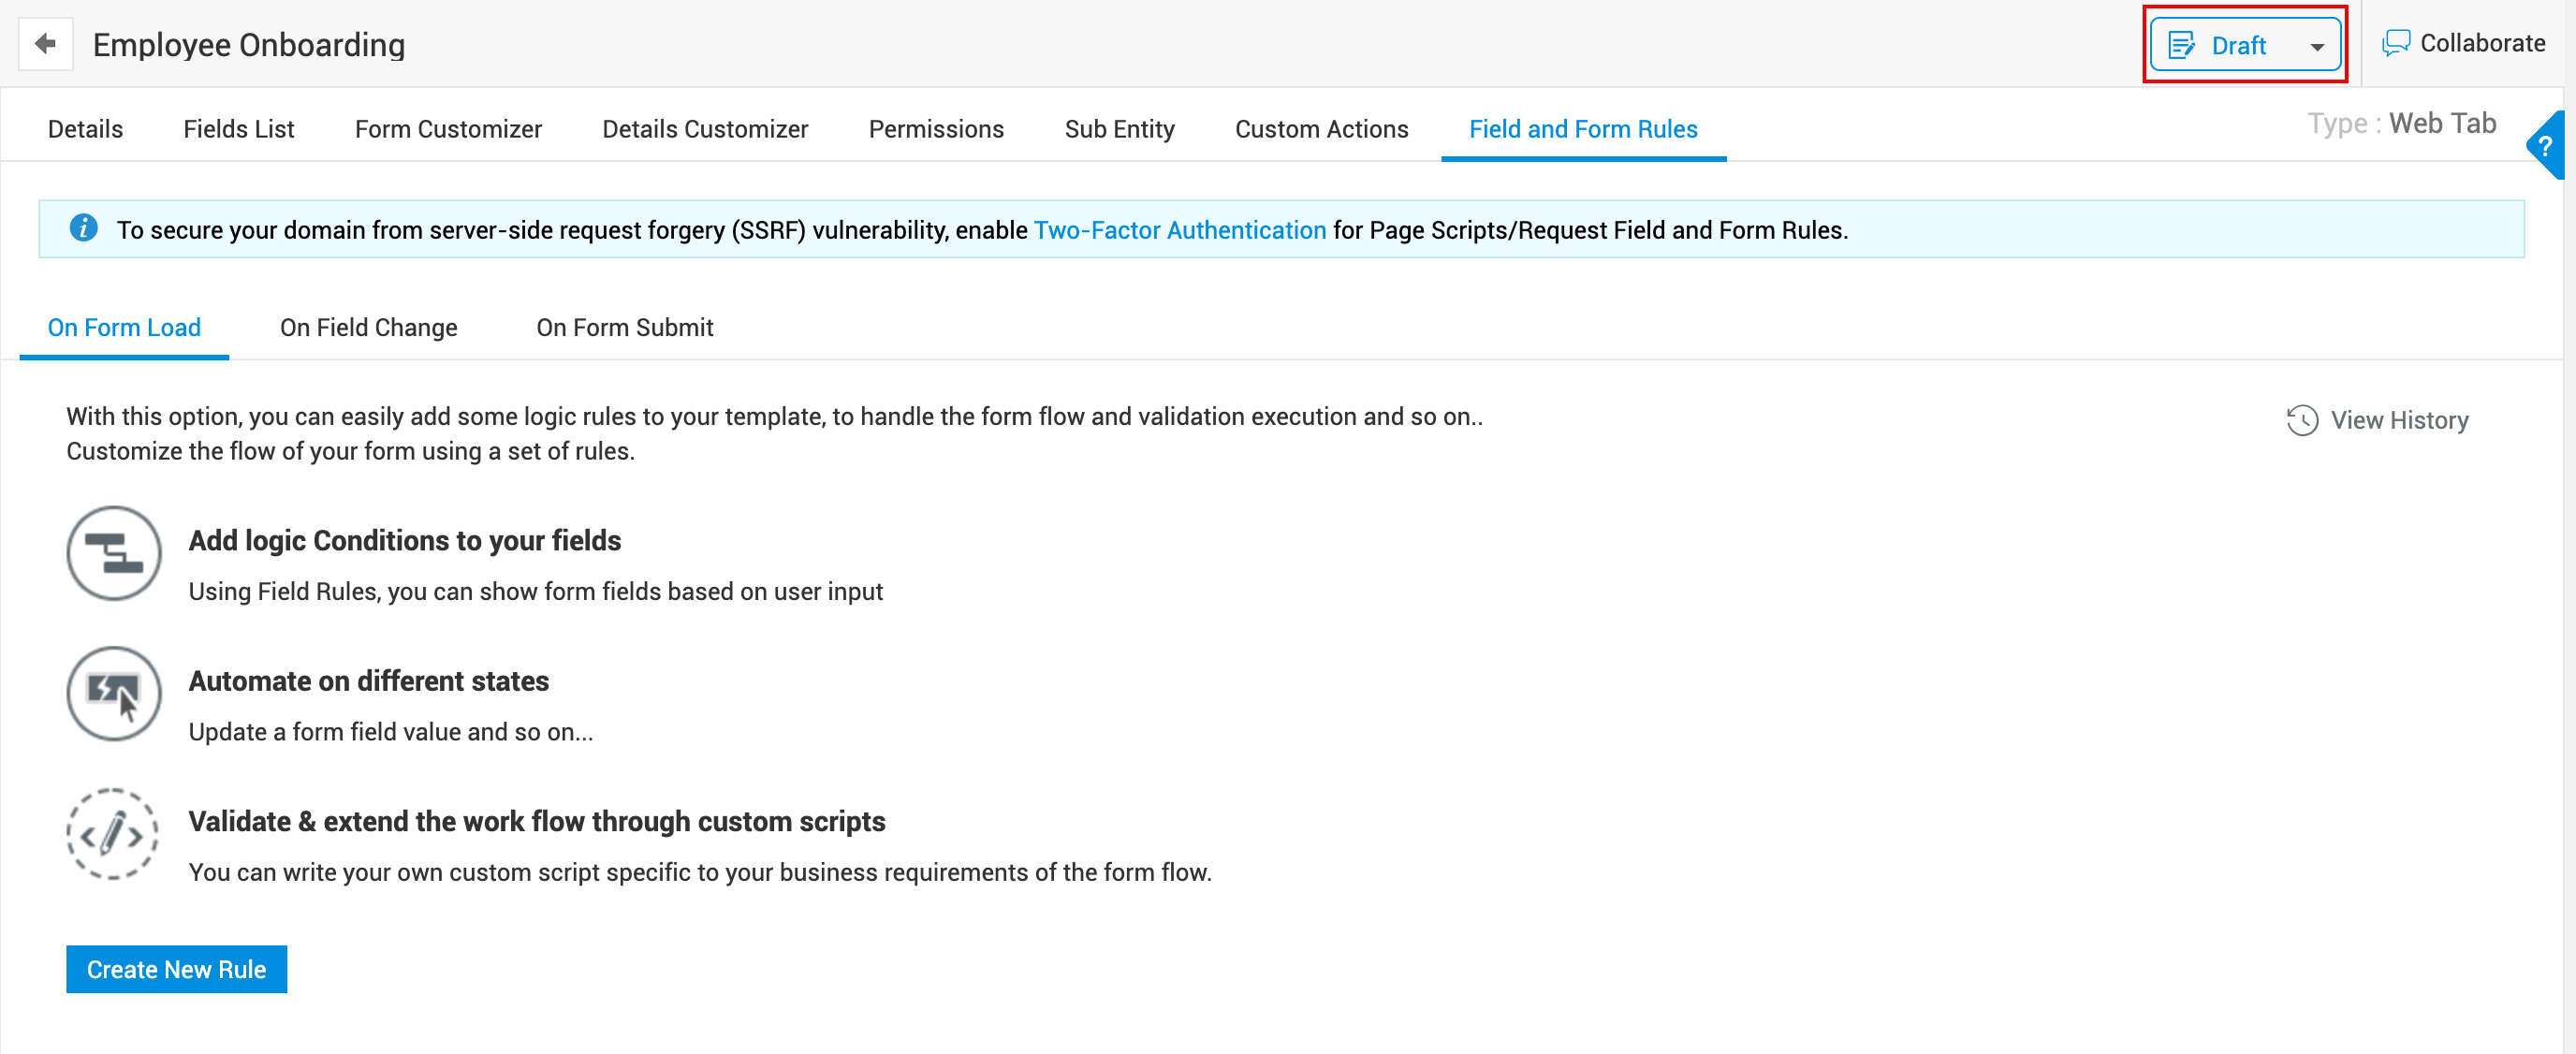Switch to On Form Submit tab
Screen dimensions: 2576x1054
click(x=625, y=327)
